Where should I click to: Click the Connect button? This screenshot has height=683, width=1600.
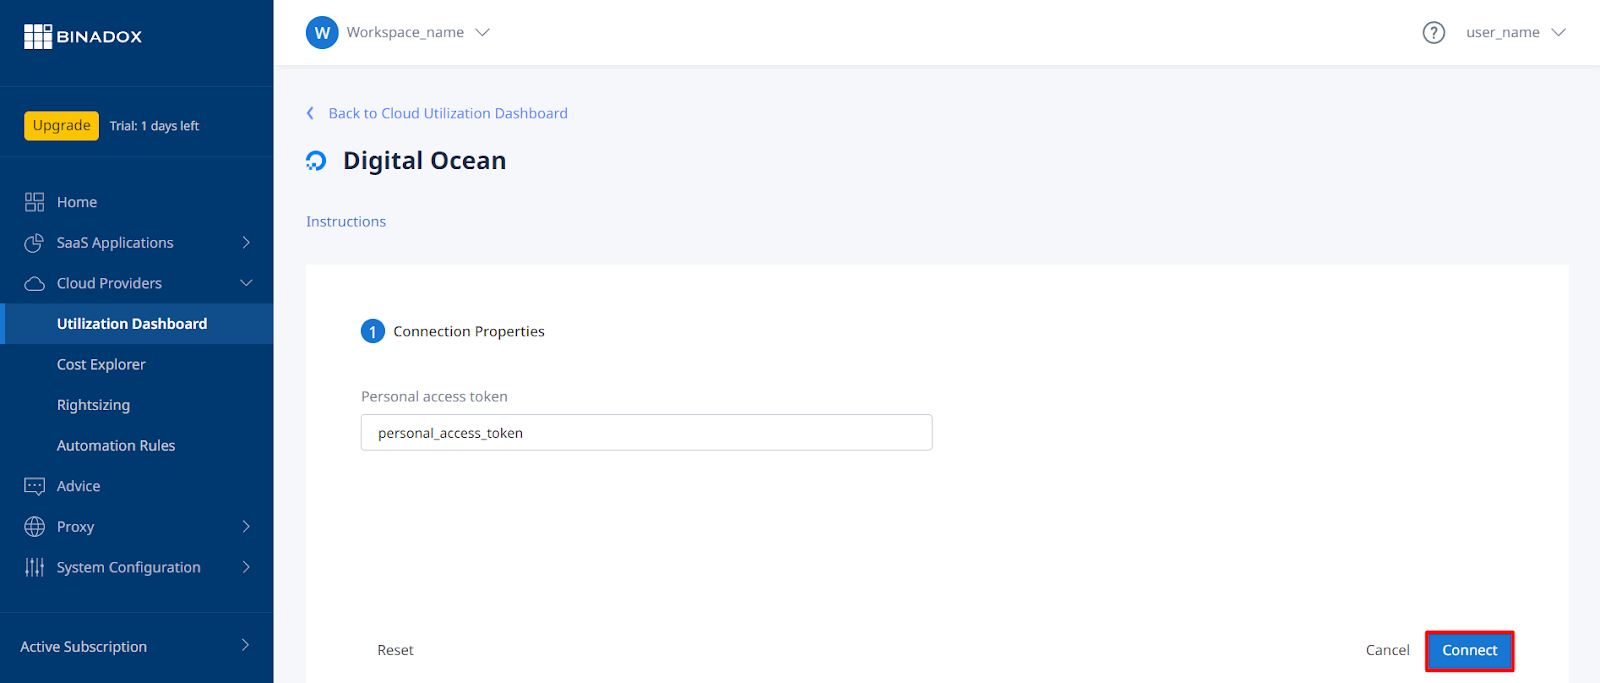[x=1469, y=650]
